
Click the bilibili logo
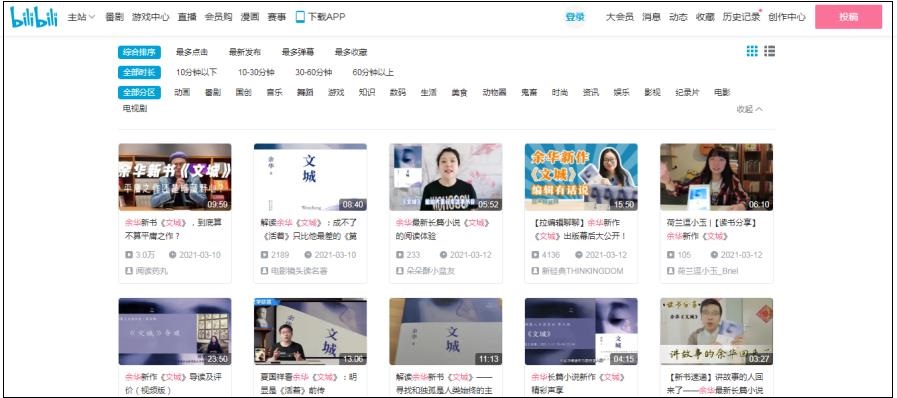(x=34, y=17)
